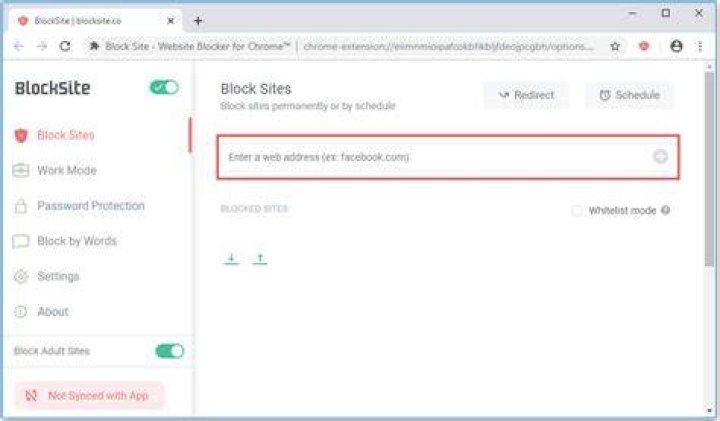Screen dimensions: 720x421
Task: Click the Not Synced with App button
Action: [x=89, y=395]
